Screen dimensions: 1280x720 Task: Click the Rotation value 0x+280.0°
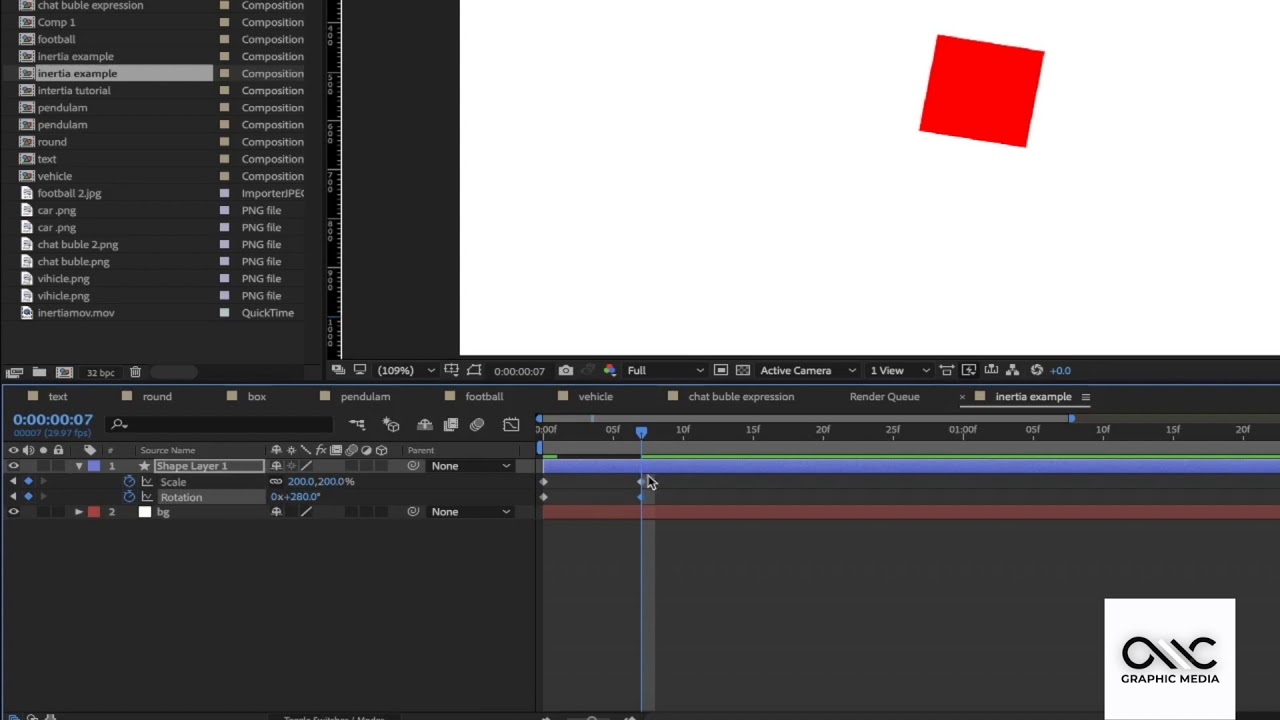(295, 497)
